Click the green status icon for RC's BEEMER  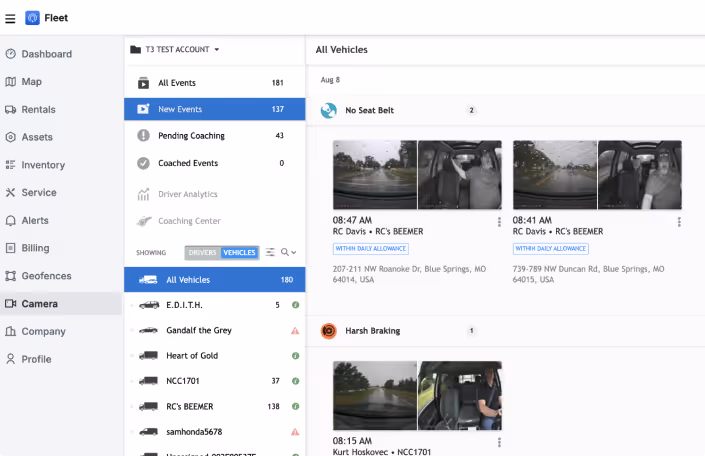[x=295, y=407]
